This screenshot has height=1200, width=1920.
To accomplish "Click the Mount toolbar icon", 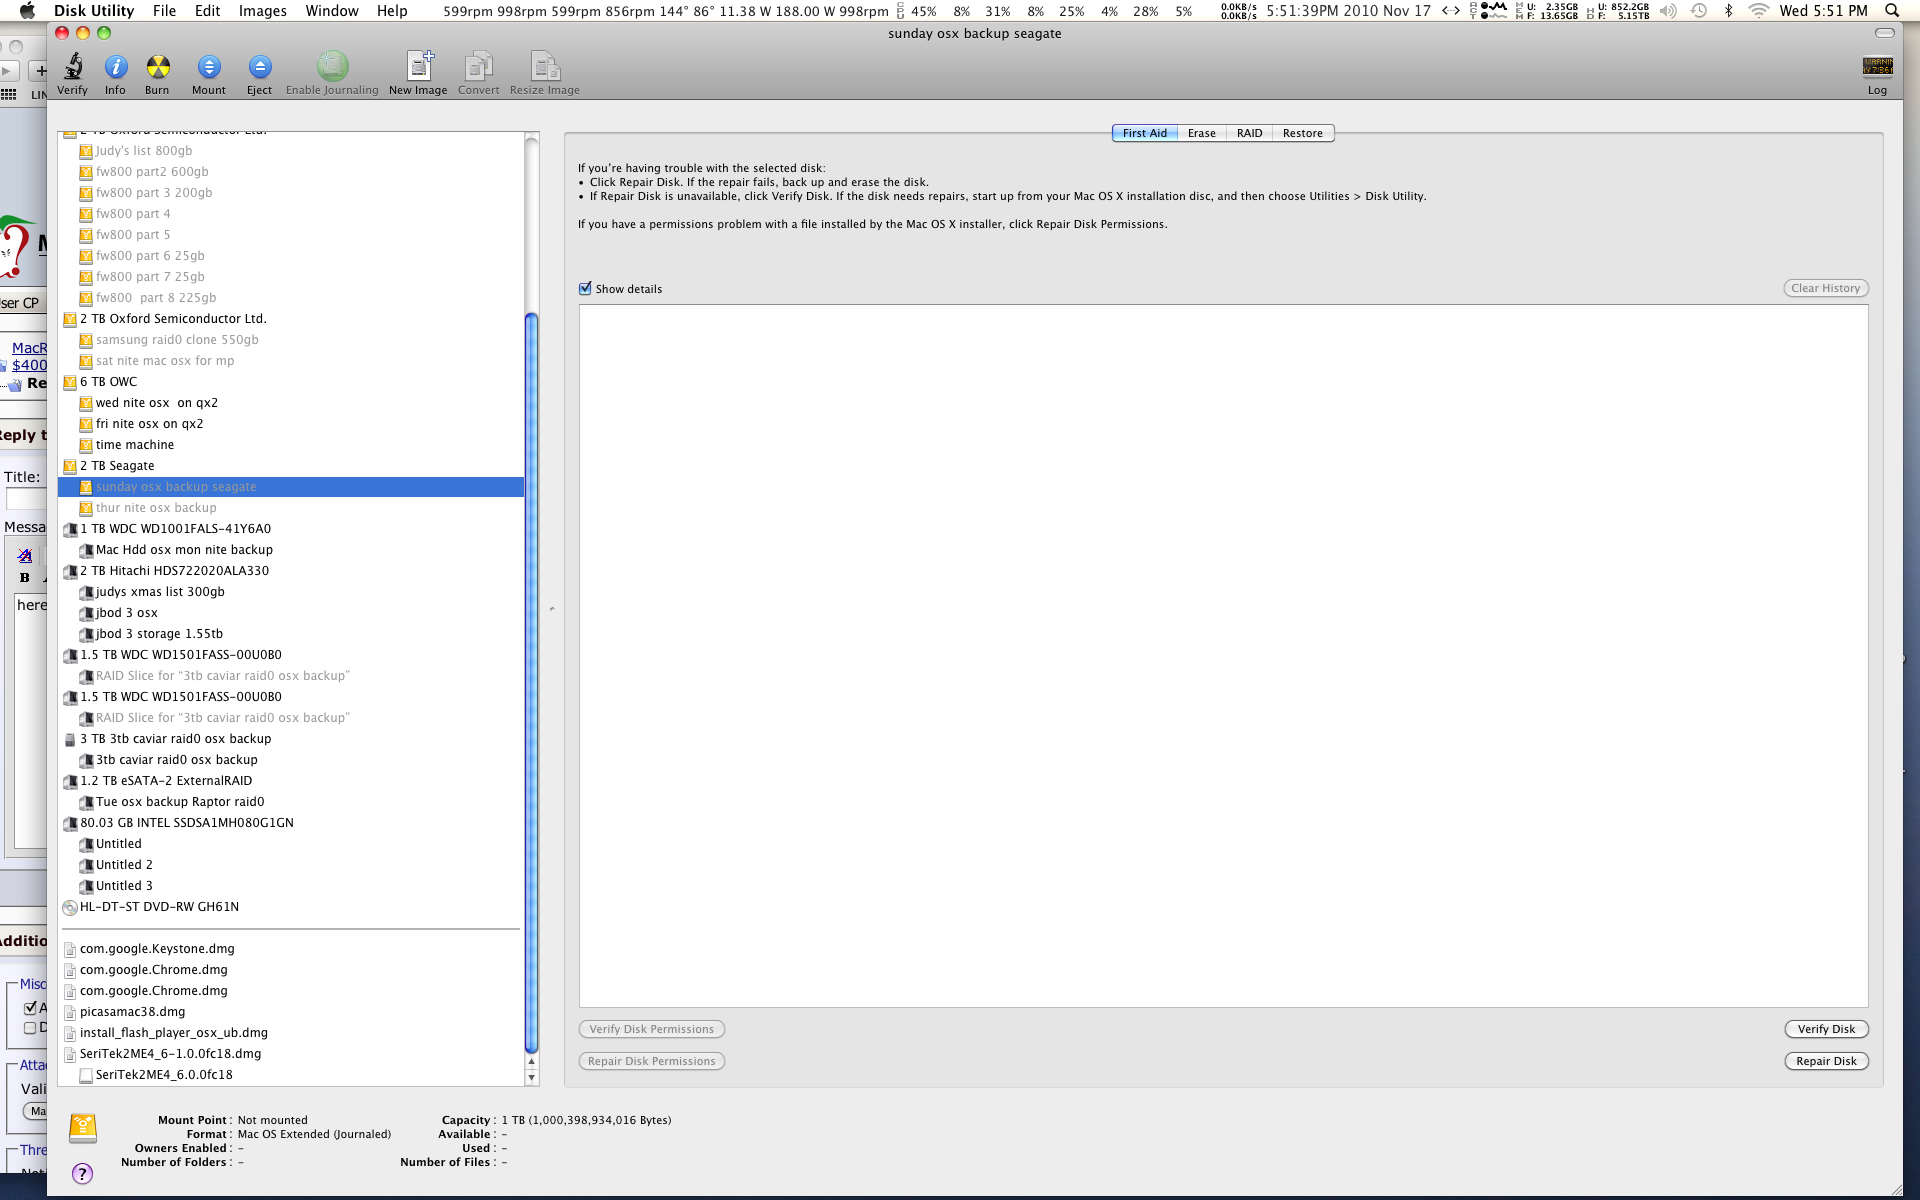I will (209, 67).
